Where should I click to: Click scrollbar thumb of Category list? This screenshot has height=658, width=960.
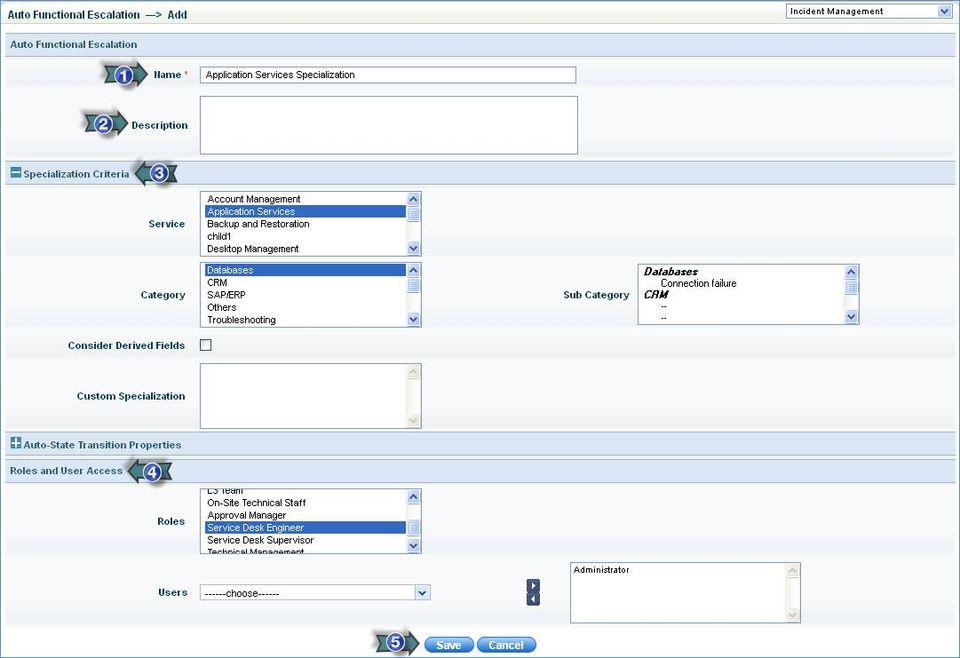tap(414, 285)
